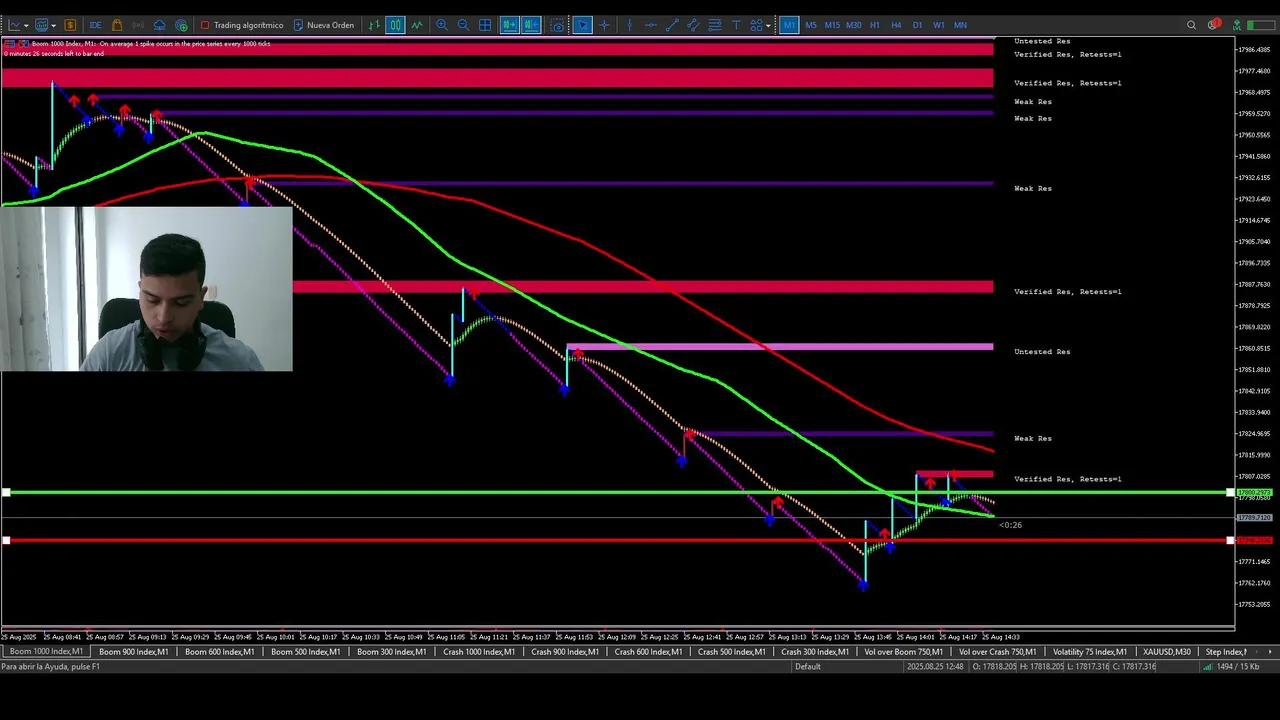
Task: Open the profiles dropdown arrow
Action: [x=53, y=25]
